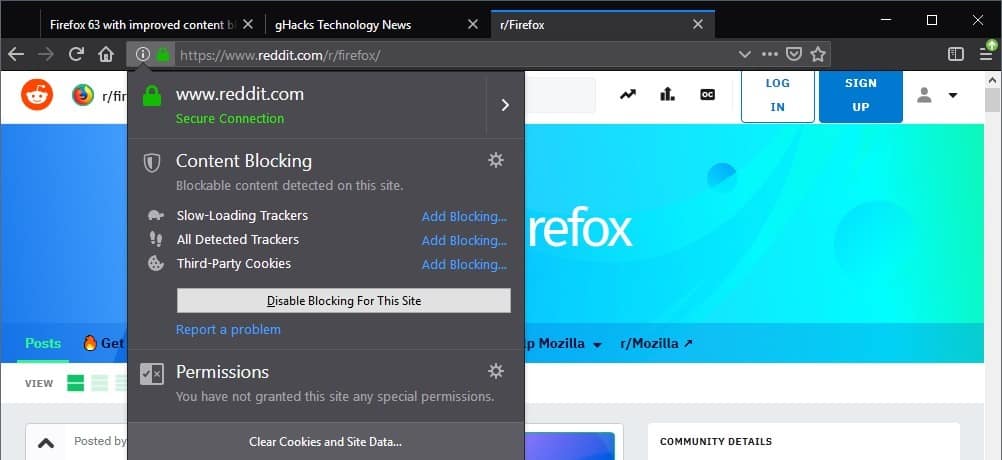1002x460 pixels.
Task: Reload the current page
Action: coord(76,54)
